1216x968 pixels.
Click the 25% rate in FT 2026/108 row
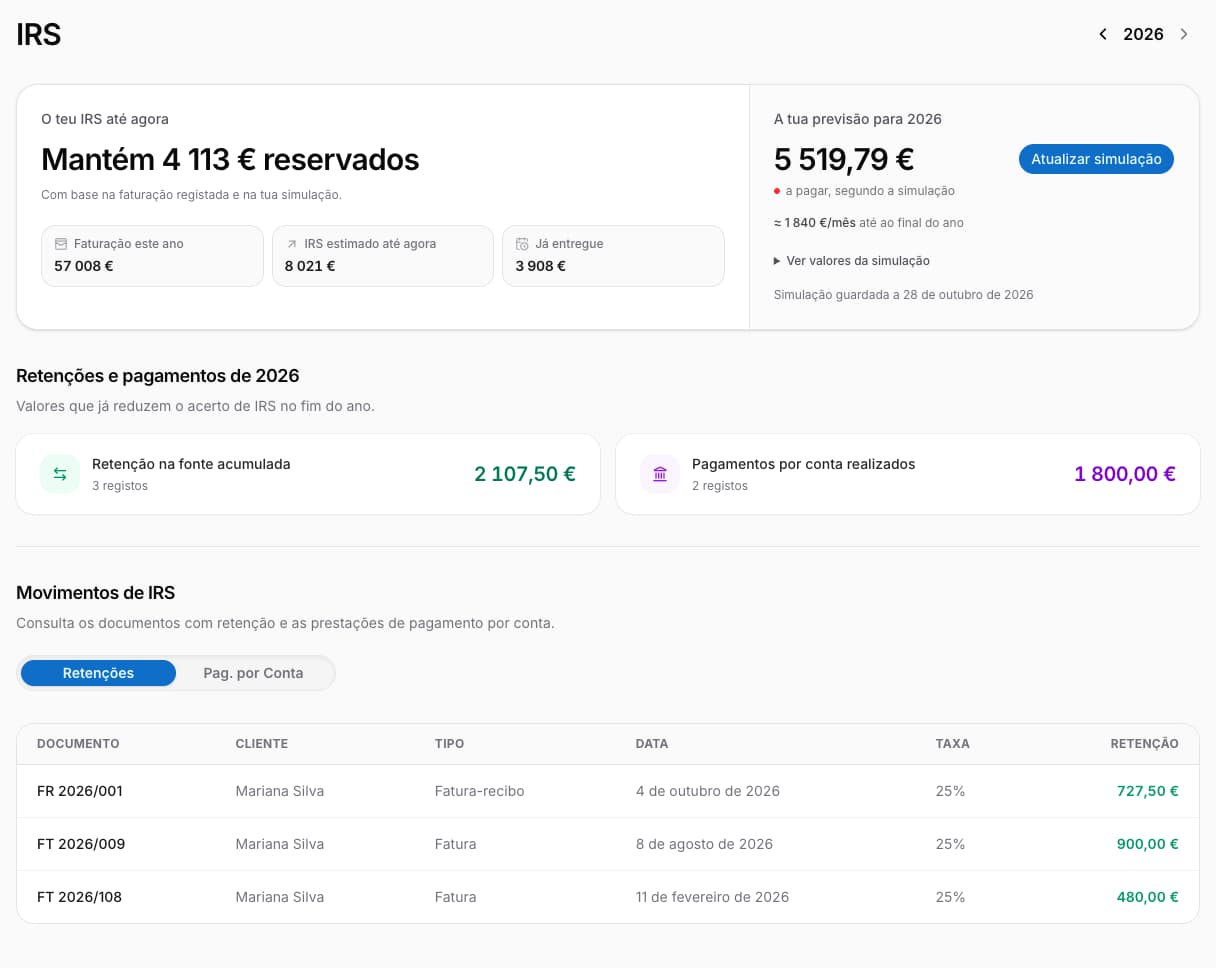pos(950,897)
